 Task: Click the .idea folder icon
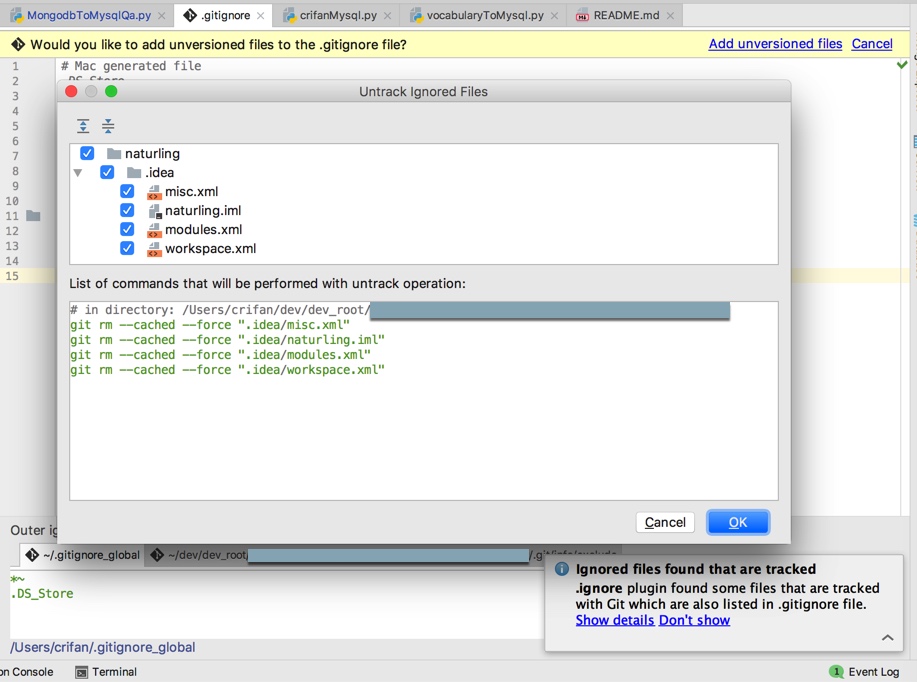134,173
